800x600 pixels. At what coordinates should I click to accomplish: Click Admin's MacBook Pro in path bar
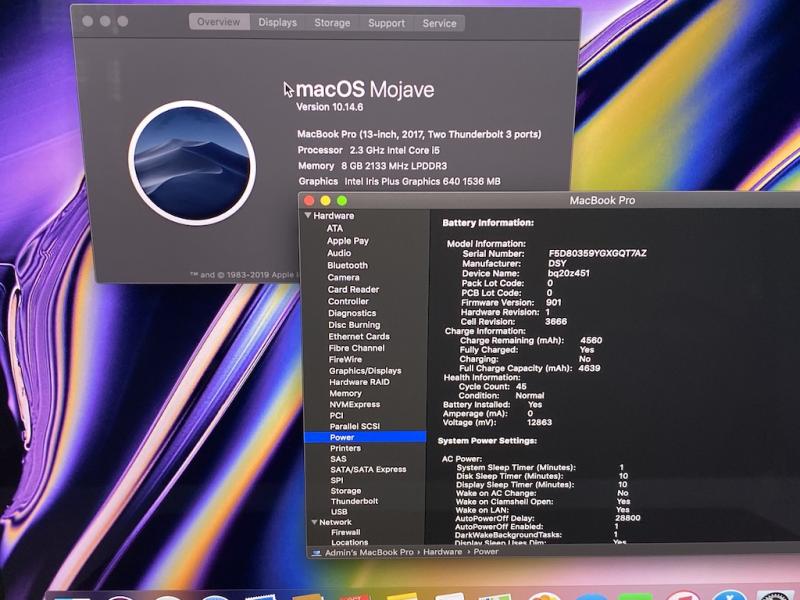[x=369, y=553]
